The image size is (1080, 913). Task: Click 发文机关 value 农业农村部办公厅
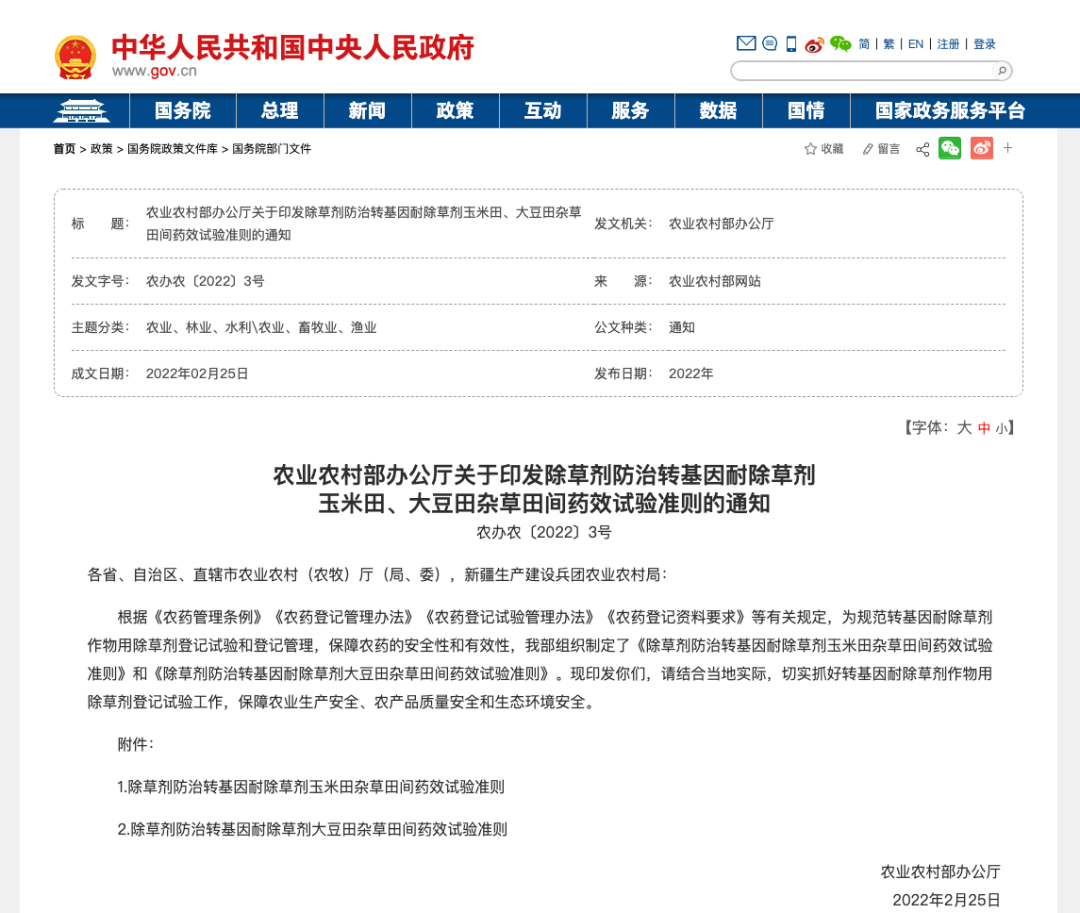pos(721,223)
